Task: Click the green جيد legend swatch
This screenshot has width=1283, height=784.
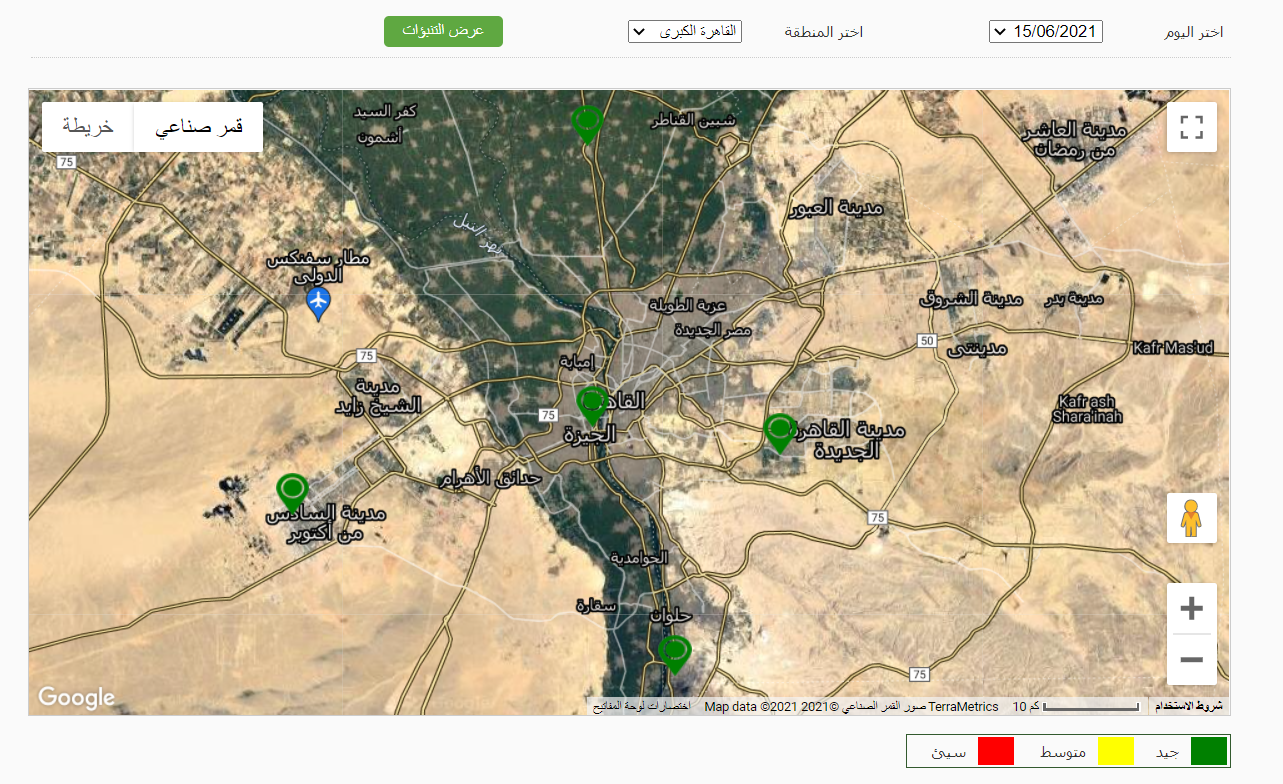Action: tap(1208, 751)
